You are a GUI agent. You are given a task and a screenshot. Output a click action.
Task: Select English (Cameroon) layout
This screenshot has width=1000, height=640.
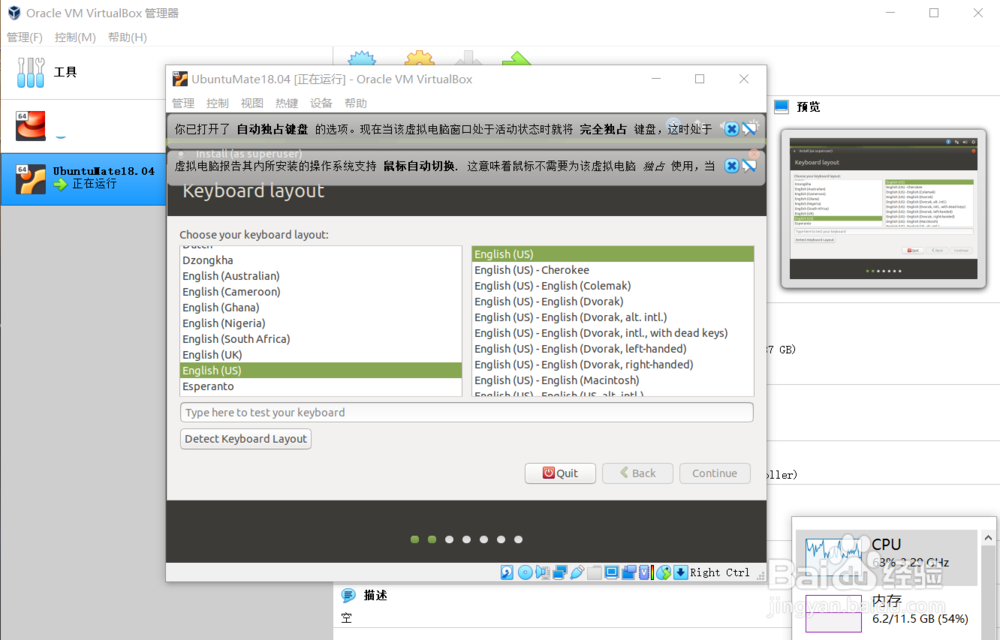321,292
